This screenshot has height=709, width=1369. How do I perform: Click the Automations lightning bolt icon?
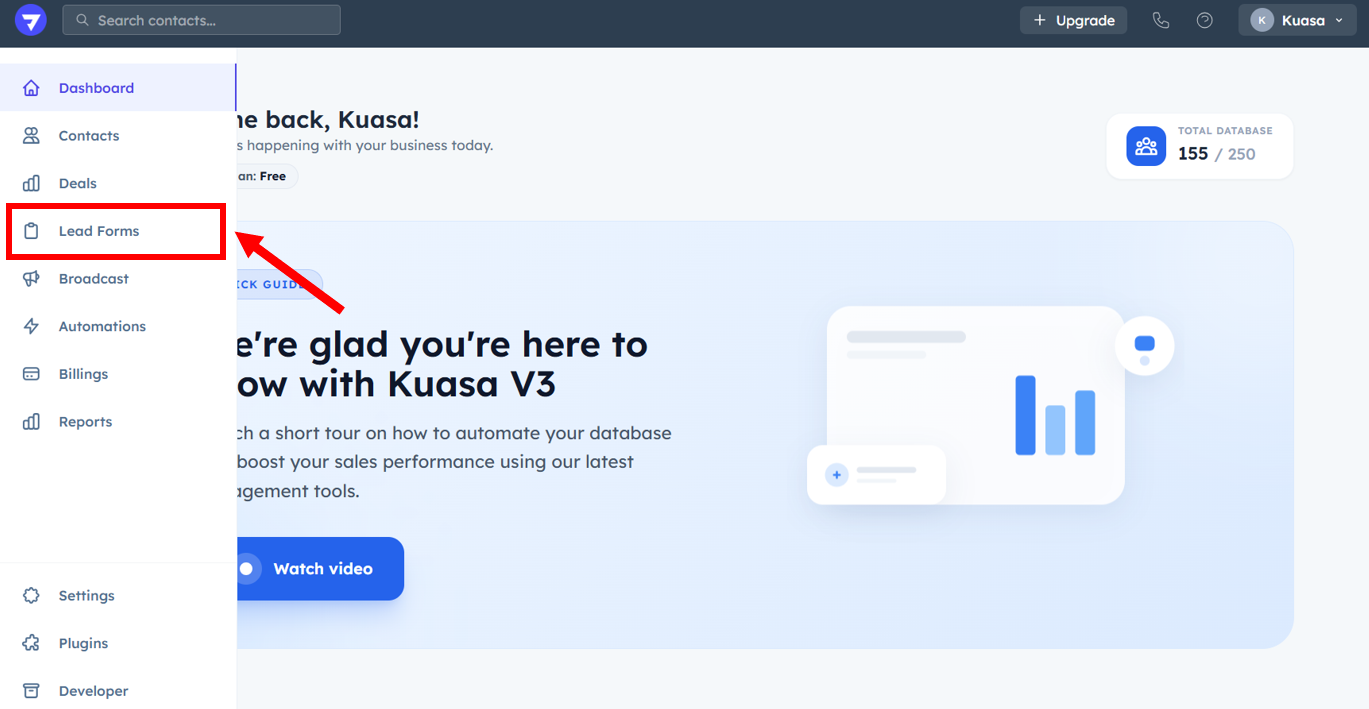pos(31,326)
